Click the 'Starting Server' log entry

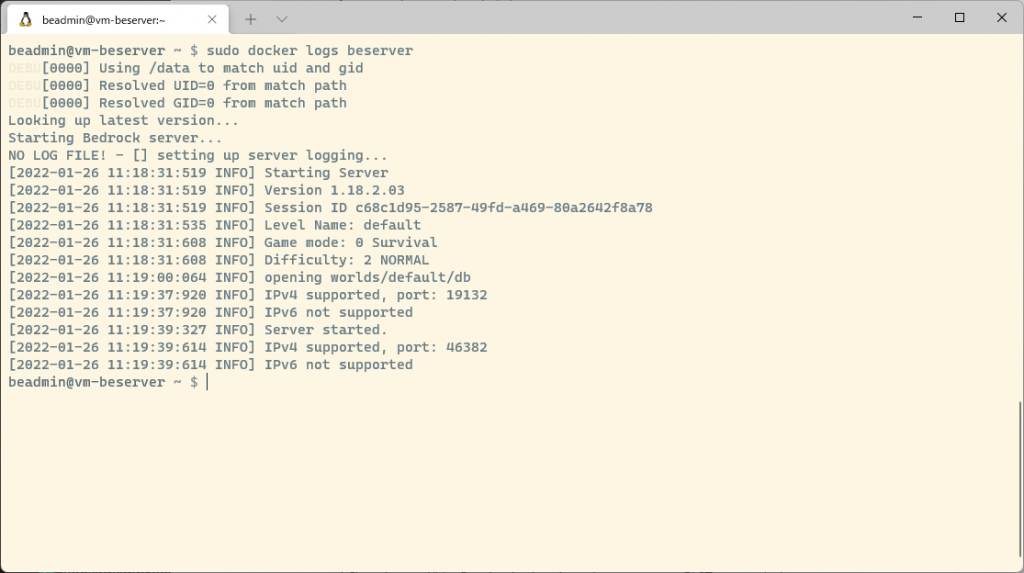tap(198, 172)
